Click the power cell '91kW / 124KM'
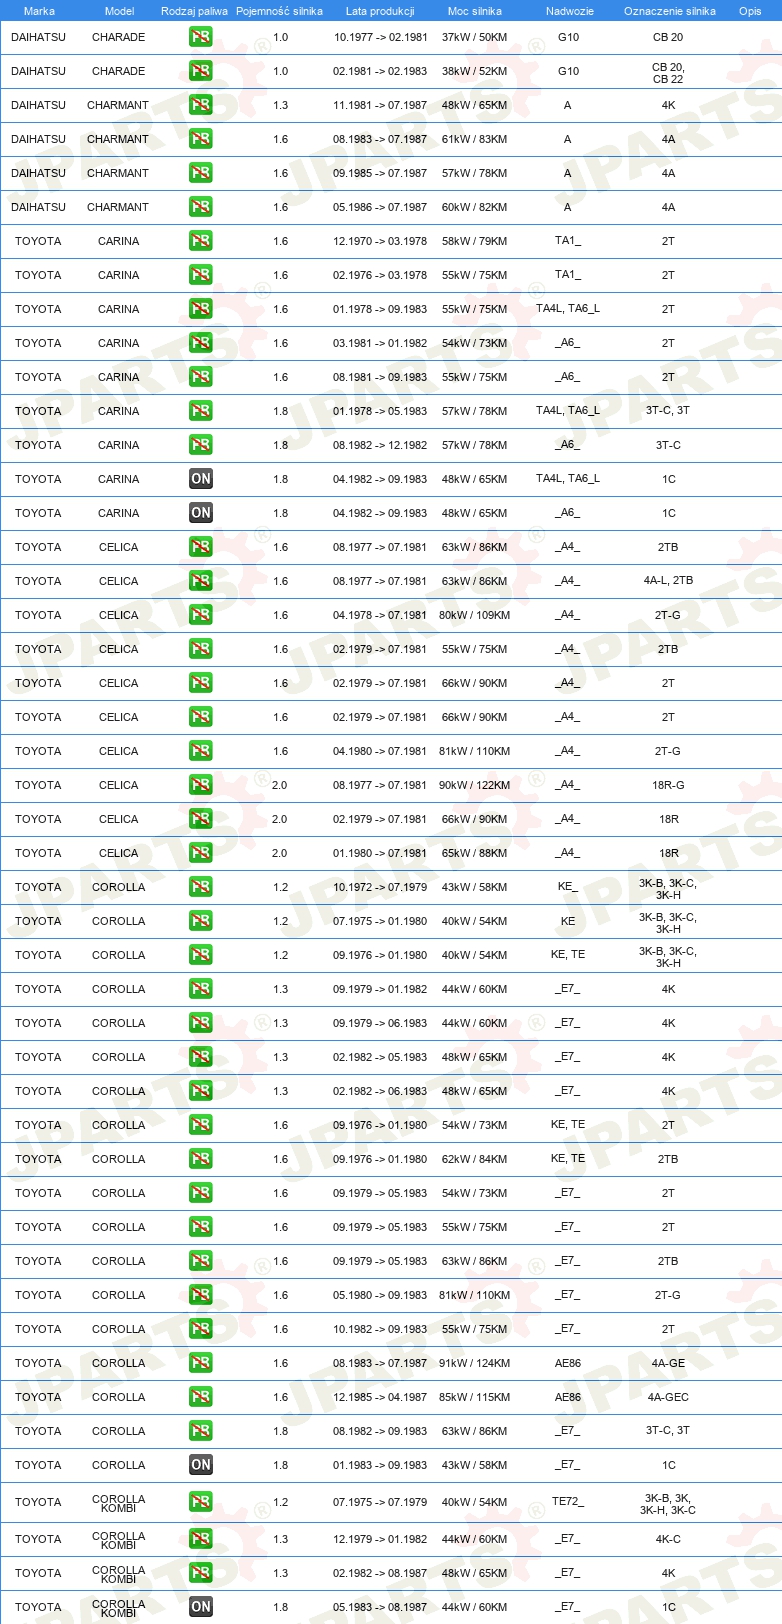 (475, 1363)
